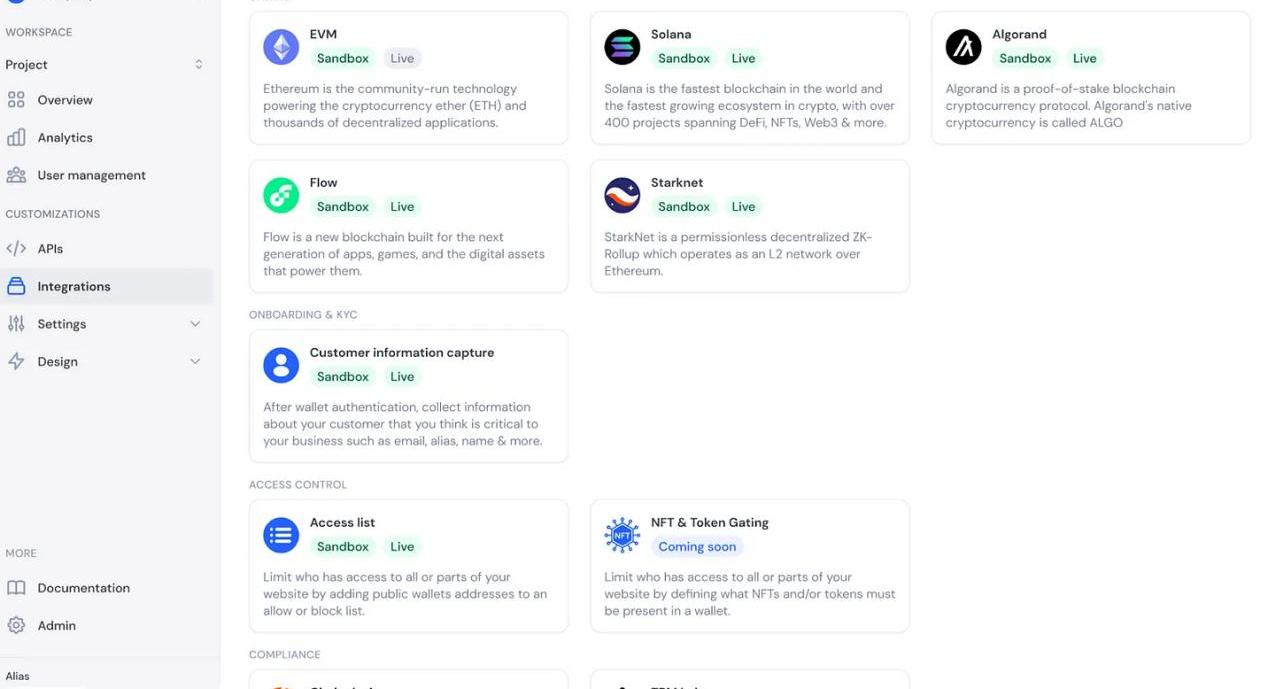Toggle the Flow Live badge
Viewport: 1268px width, 689px height.
(x=402, y=207)
